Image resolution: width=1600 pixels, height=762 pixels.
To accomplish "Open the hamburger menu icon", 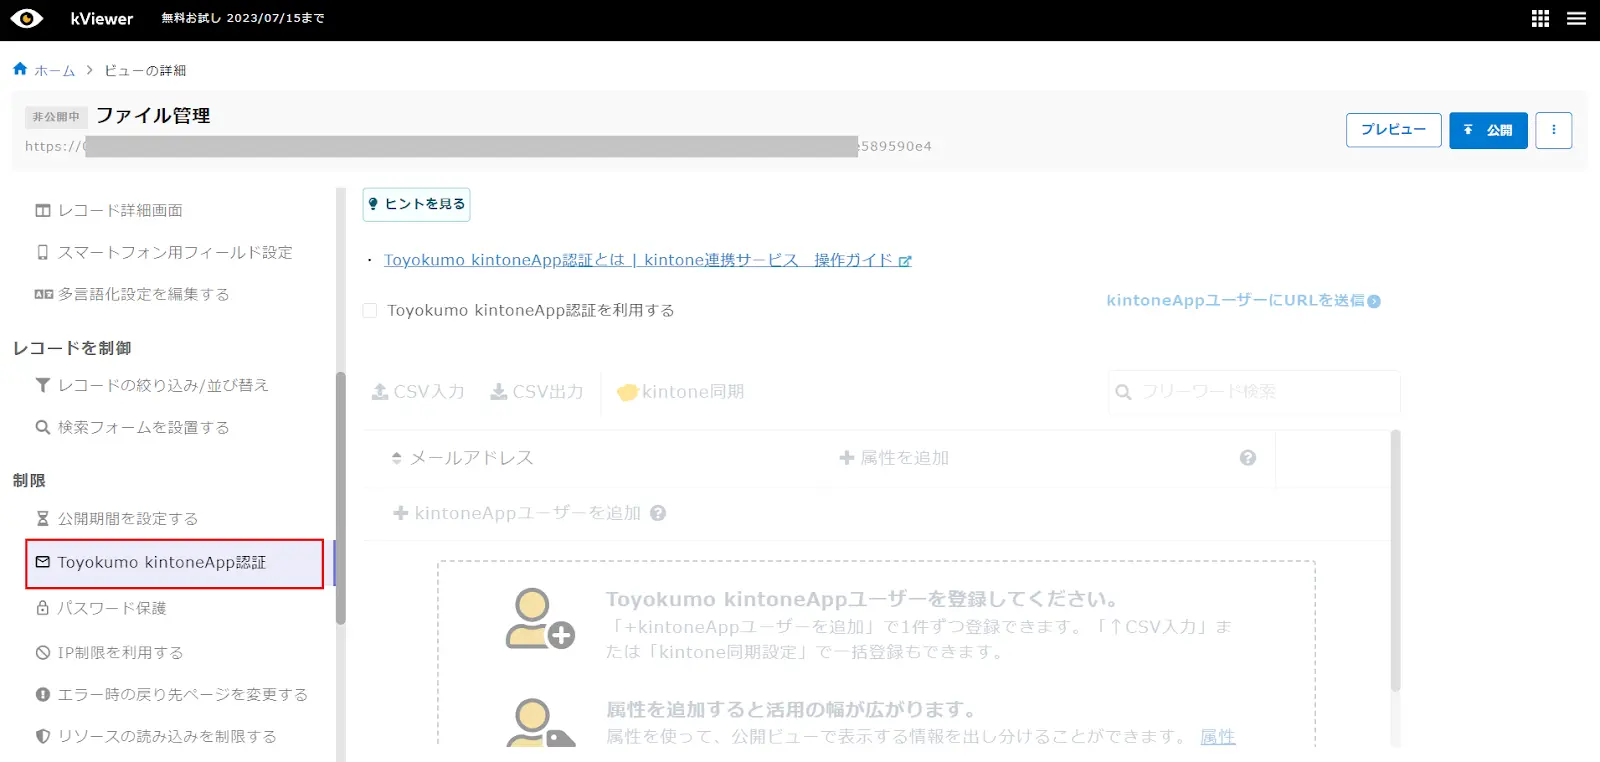I will tap(1577, 18).
